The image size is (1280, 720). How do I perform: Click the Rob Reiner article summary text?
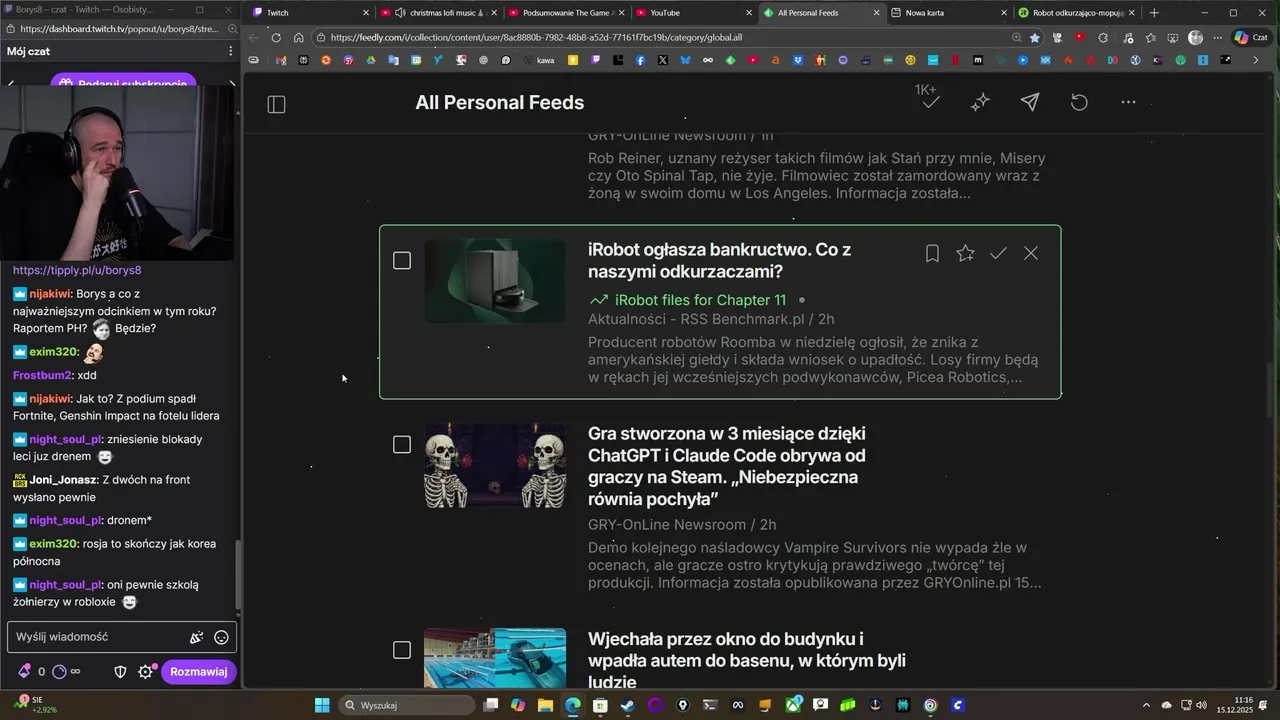[x=817, y=175]
